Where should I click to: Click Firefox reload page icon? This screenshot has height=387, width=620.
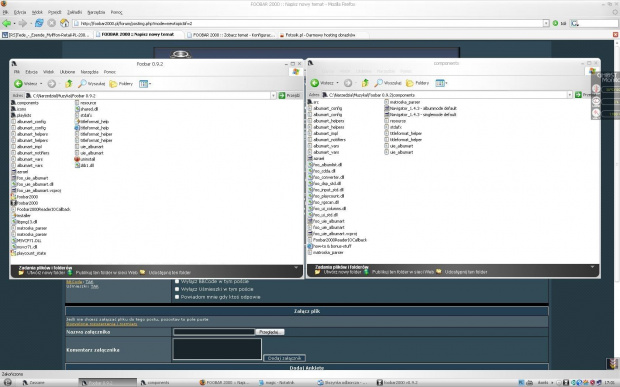pyautogui.click(x=39, y=23)
